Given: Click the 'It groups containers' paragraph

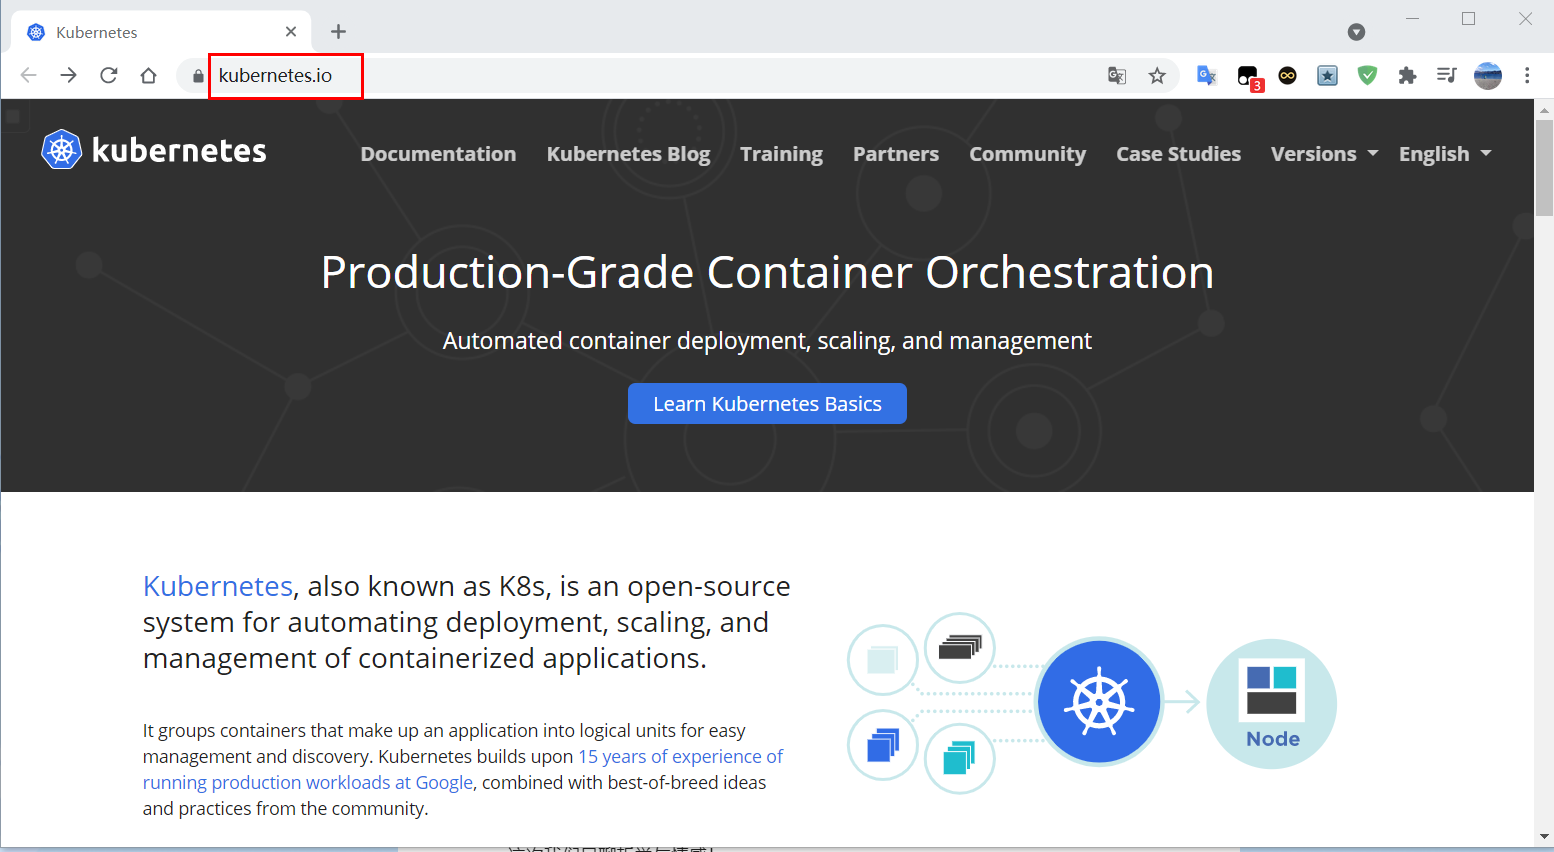Looking at the screenshot, I should click(x=463, y=769).
